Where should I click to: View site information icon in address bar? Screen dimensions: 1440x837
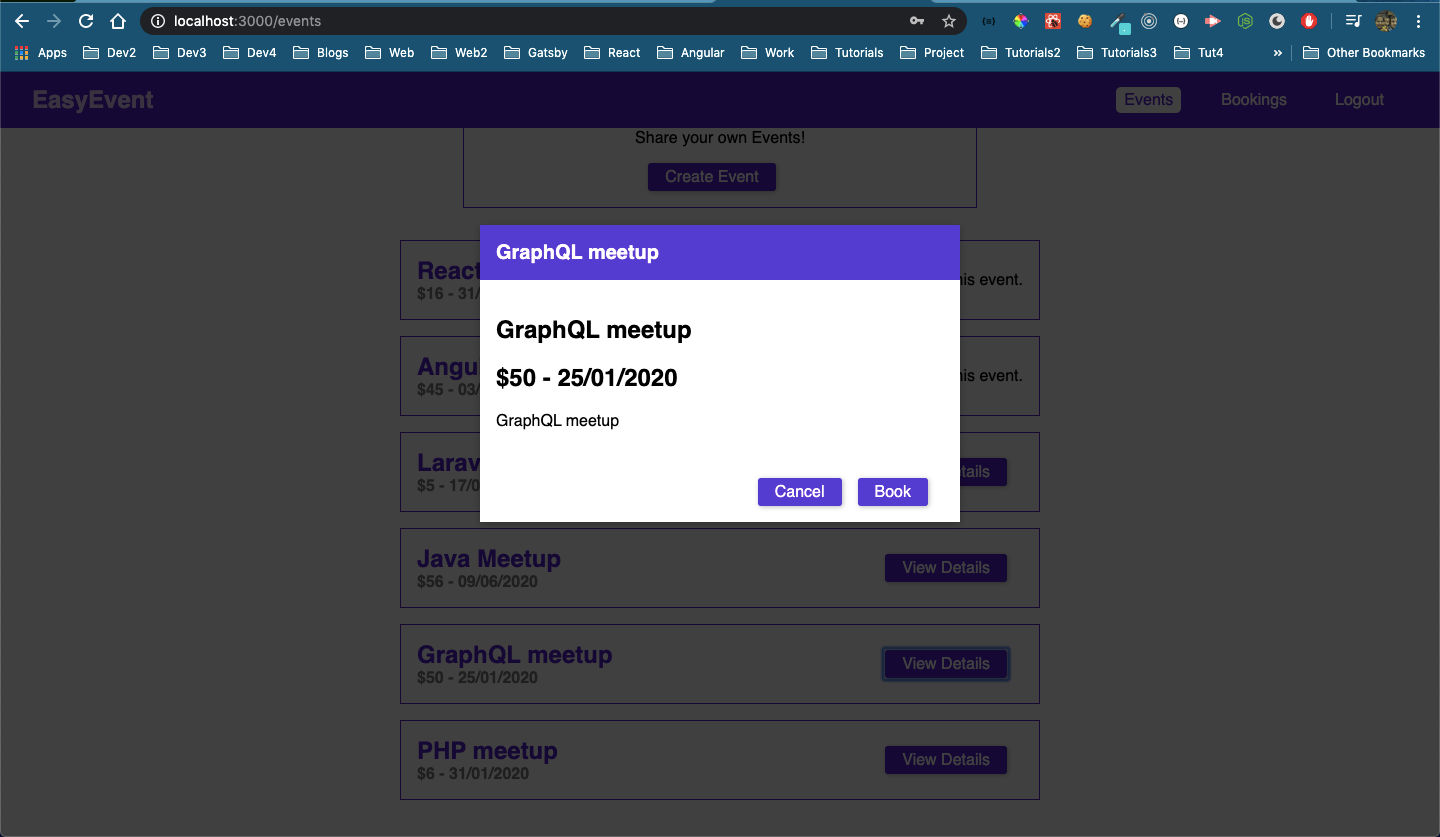[x=158, y=21]
